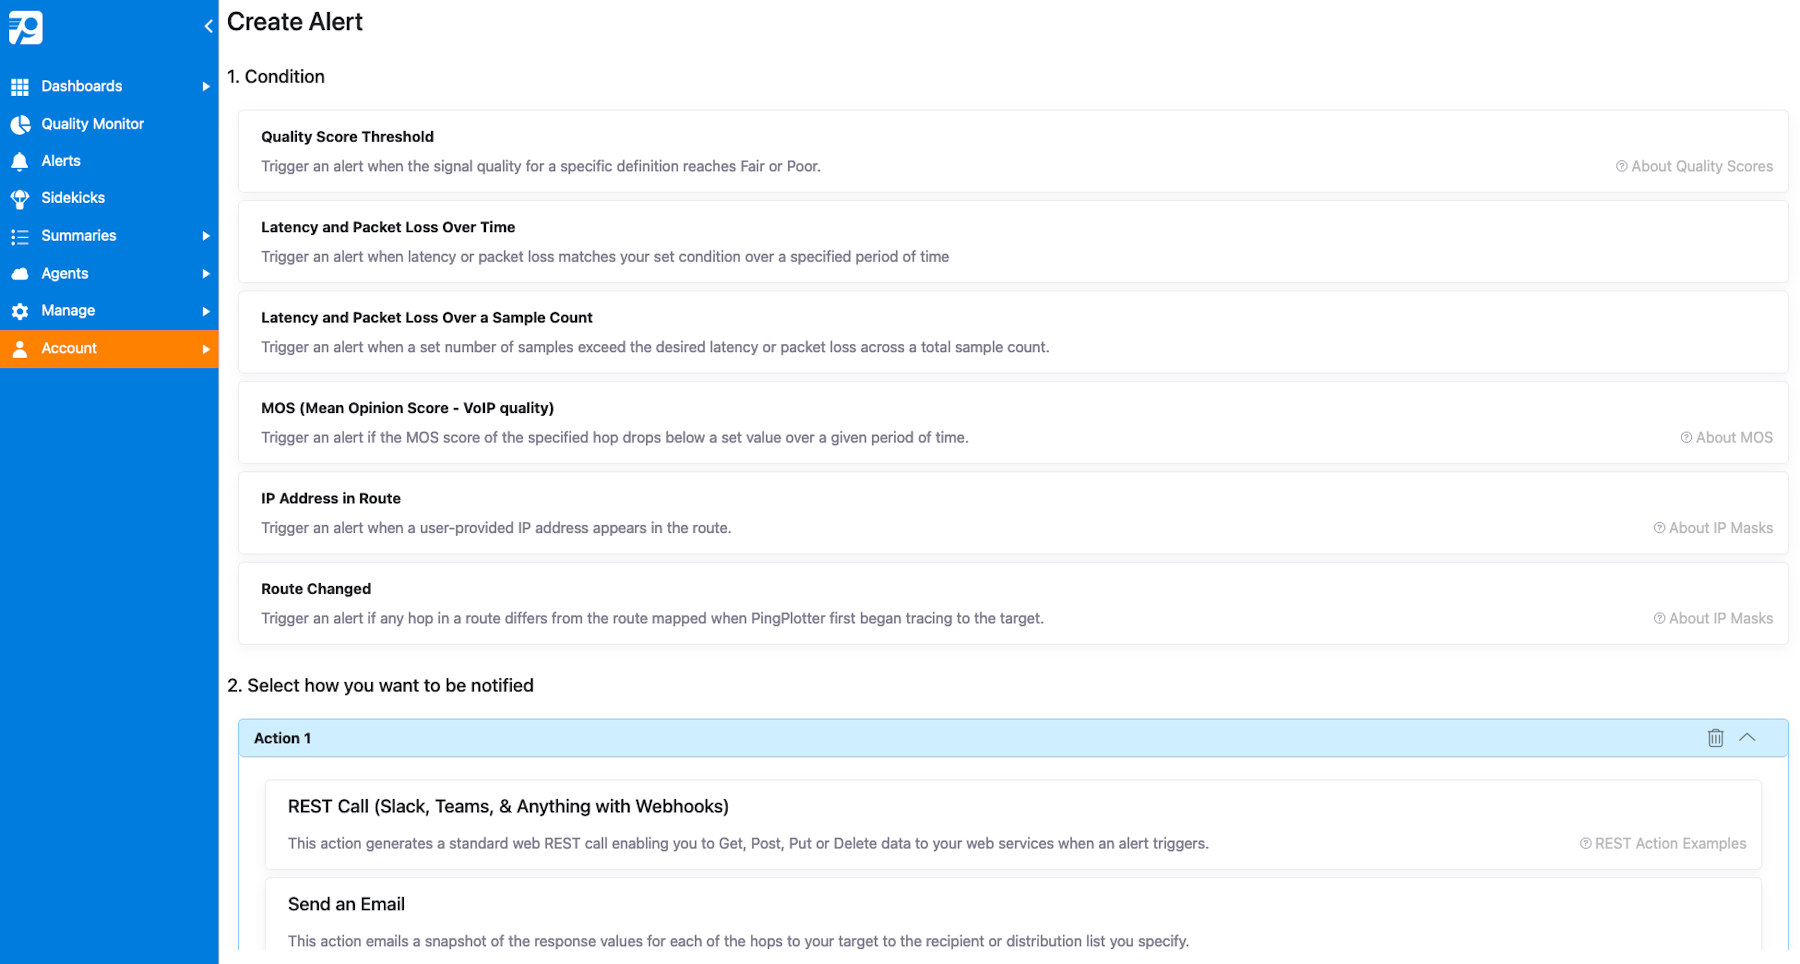Click the Dashboards grid icon
1800x964 pixels.
click(20, 87)
